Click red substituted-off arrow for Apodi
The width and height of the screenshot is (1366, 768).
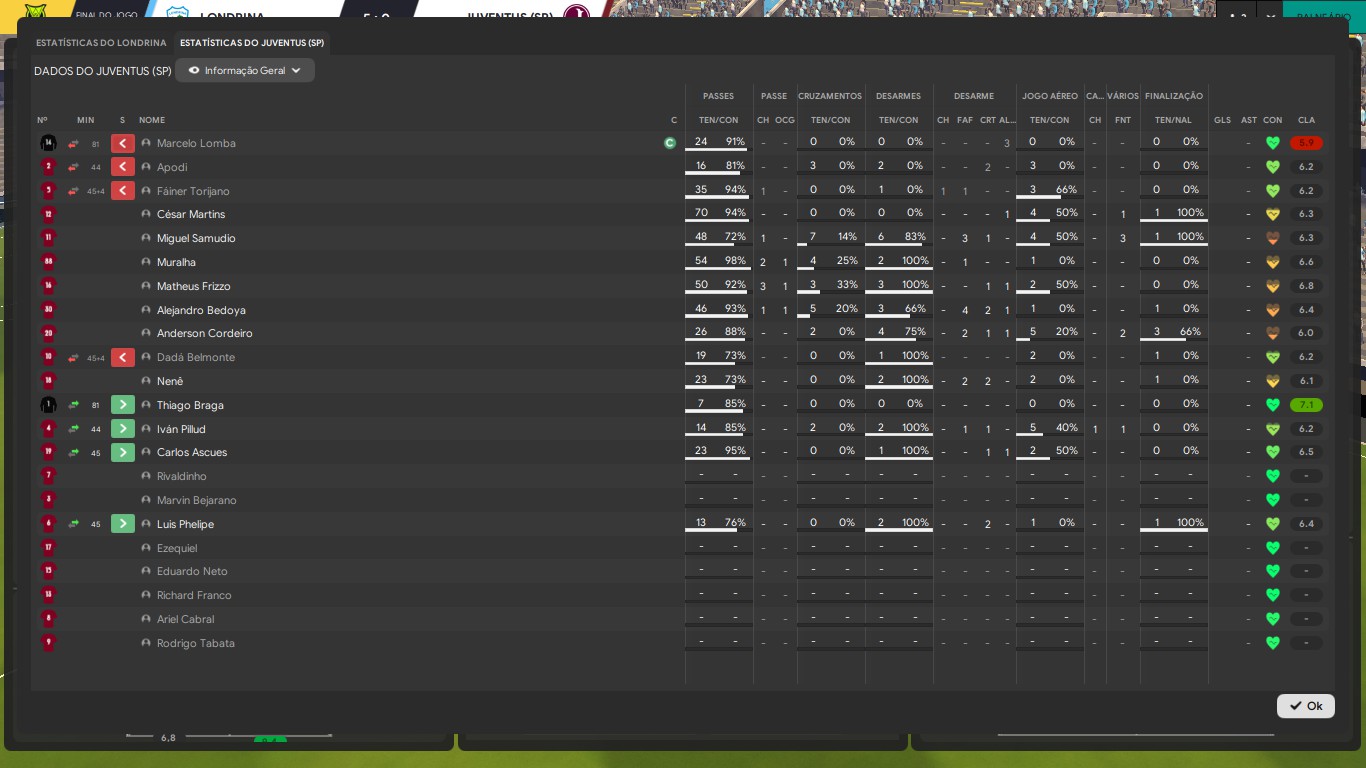[123, 167]
